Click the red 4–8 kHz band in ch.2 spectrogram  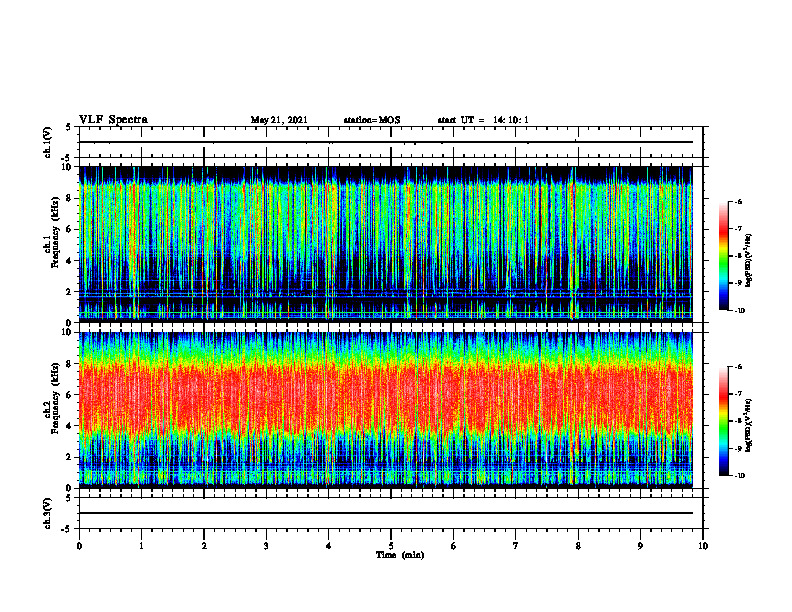pyautogui.click(x=386, y=399)
